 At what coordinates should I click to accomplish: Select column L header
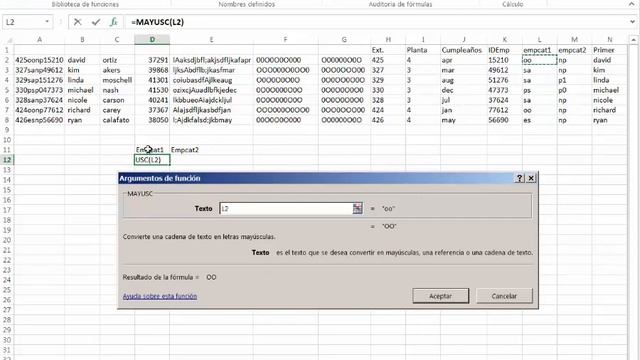pos(540,40)
